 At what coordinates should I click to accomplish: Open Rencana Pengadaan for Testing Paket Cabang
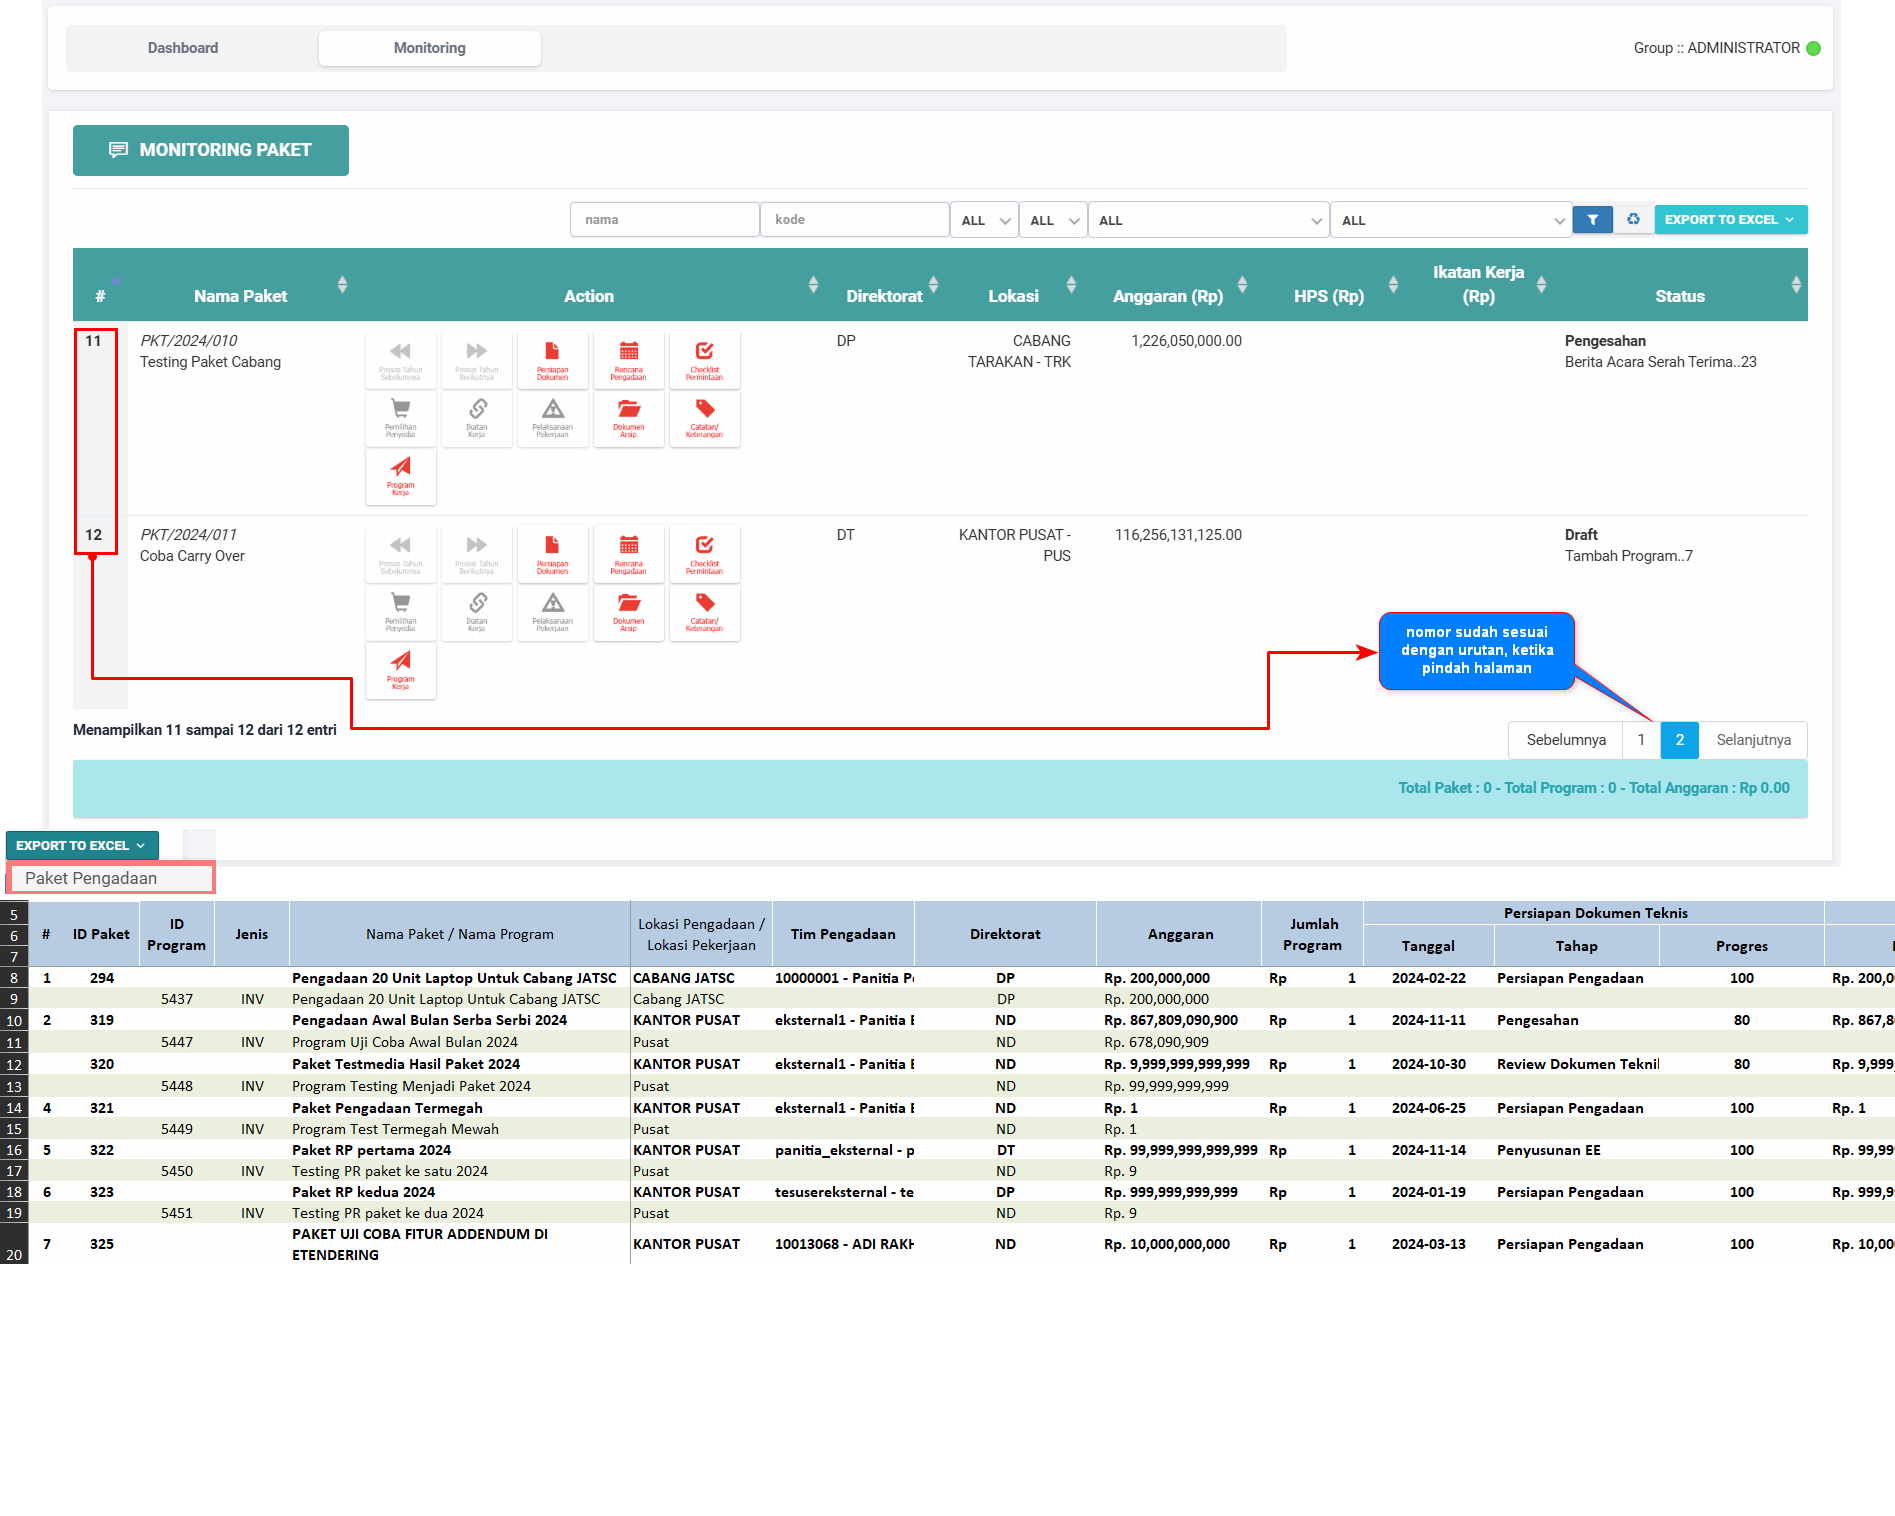[628, 360]
